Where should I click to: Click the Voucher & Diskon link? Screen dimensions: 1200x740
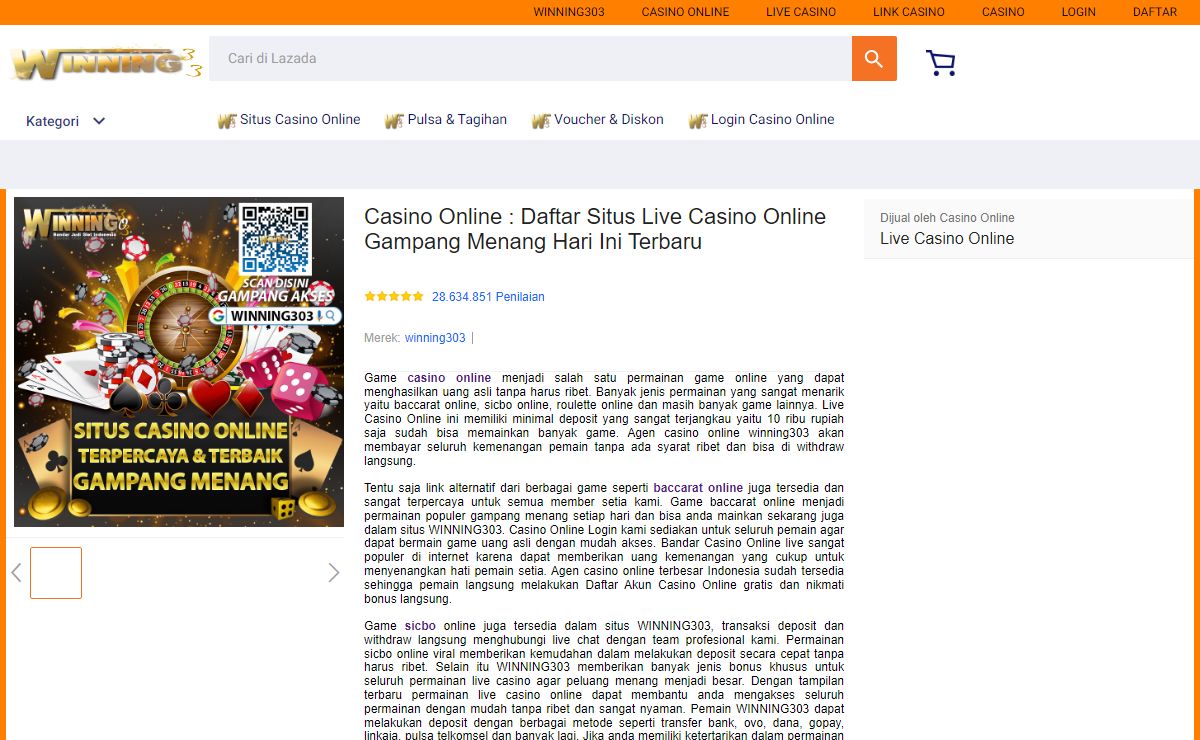coord(609,119)
